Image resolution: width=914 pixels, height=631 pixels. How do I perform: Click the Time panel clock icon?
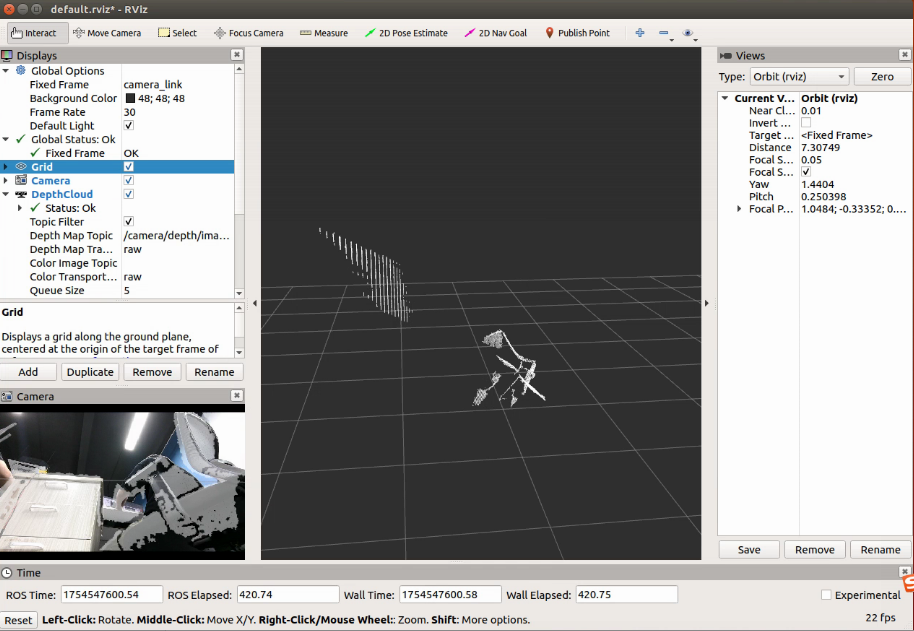coord(7,573)
